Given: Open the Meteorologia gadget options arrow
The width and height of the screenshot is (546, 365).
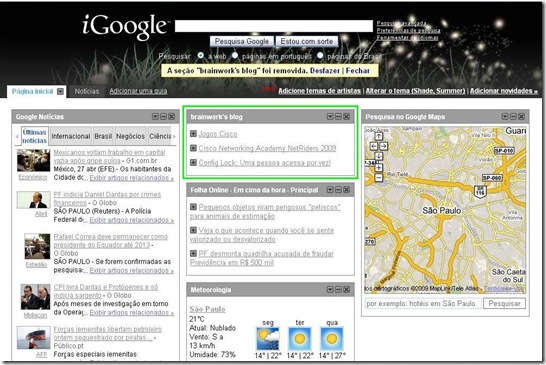Looking at the screenshot, I should click(330, 289).
